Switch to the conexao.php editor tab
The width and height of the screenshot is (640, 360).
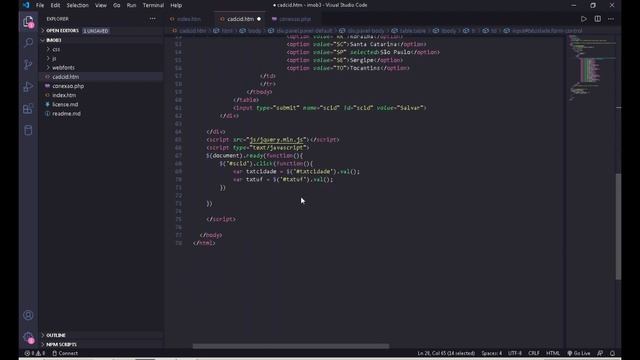[295, 19]
